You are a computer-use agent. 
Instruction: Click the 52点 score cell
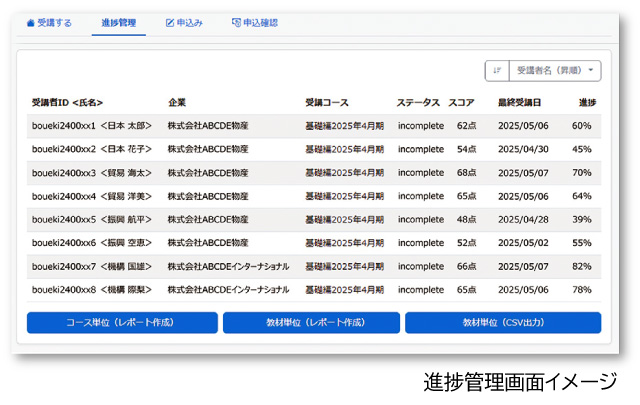tap(467, 243)
